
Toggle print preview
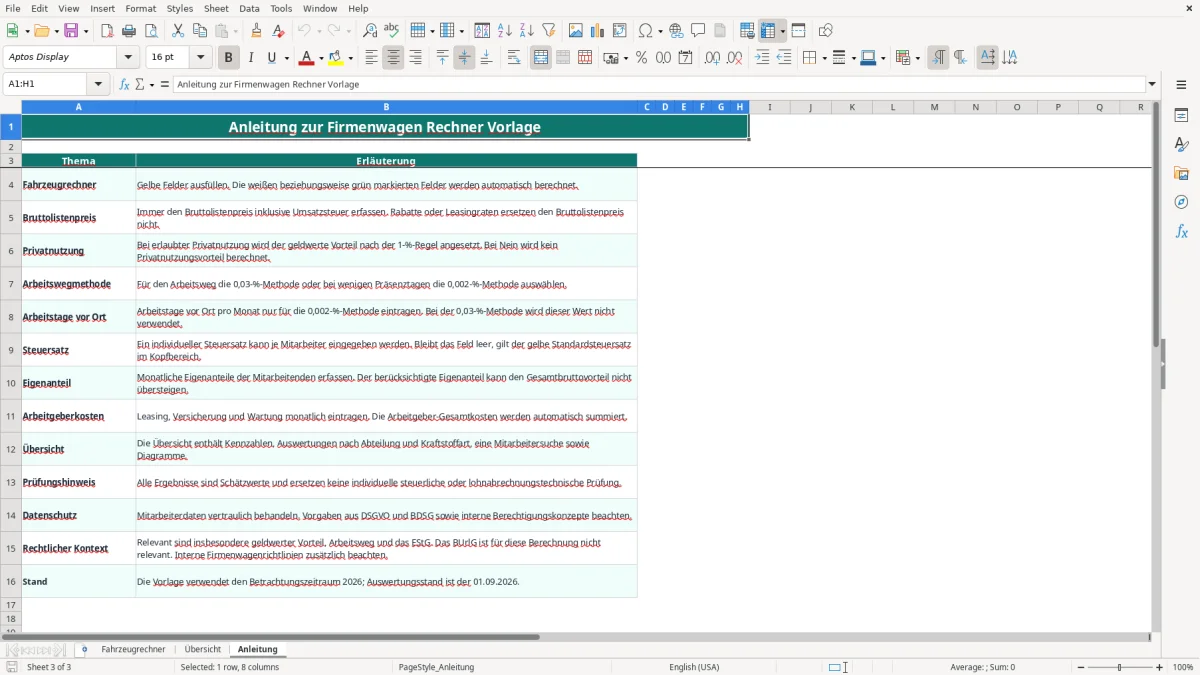[151, 31]
